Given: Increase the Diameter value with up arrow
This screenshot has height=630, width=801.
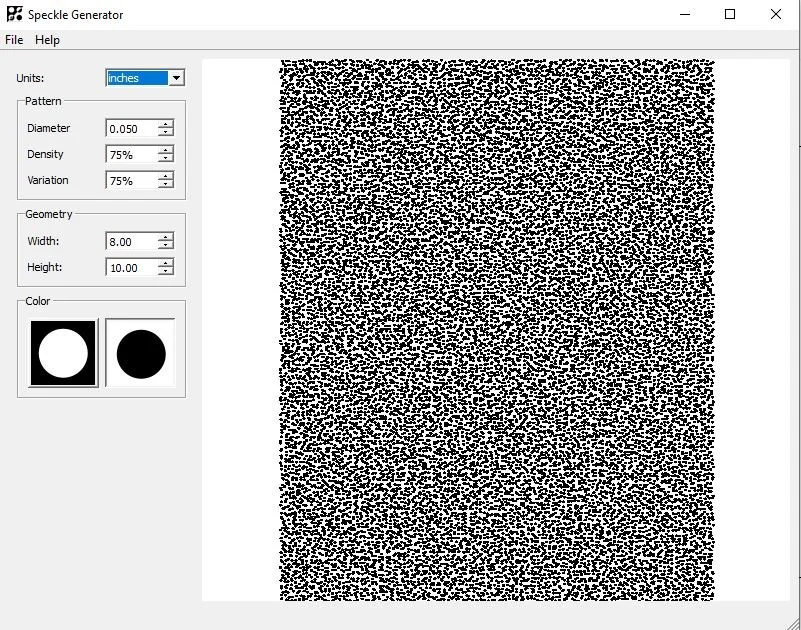Looking at the screenshot, I should (x=166, y=124).
